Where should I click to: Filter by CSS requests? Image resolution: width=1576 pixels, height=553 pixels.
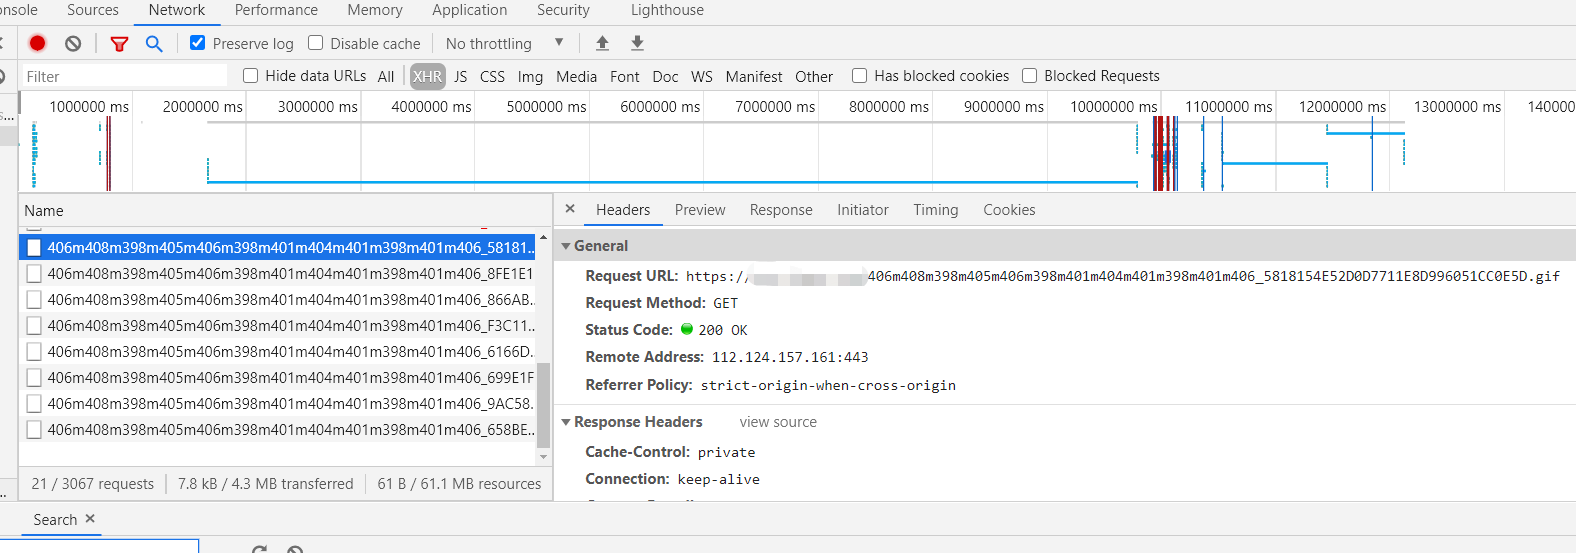pos(492,77)
